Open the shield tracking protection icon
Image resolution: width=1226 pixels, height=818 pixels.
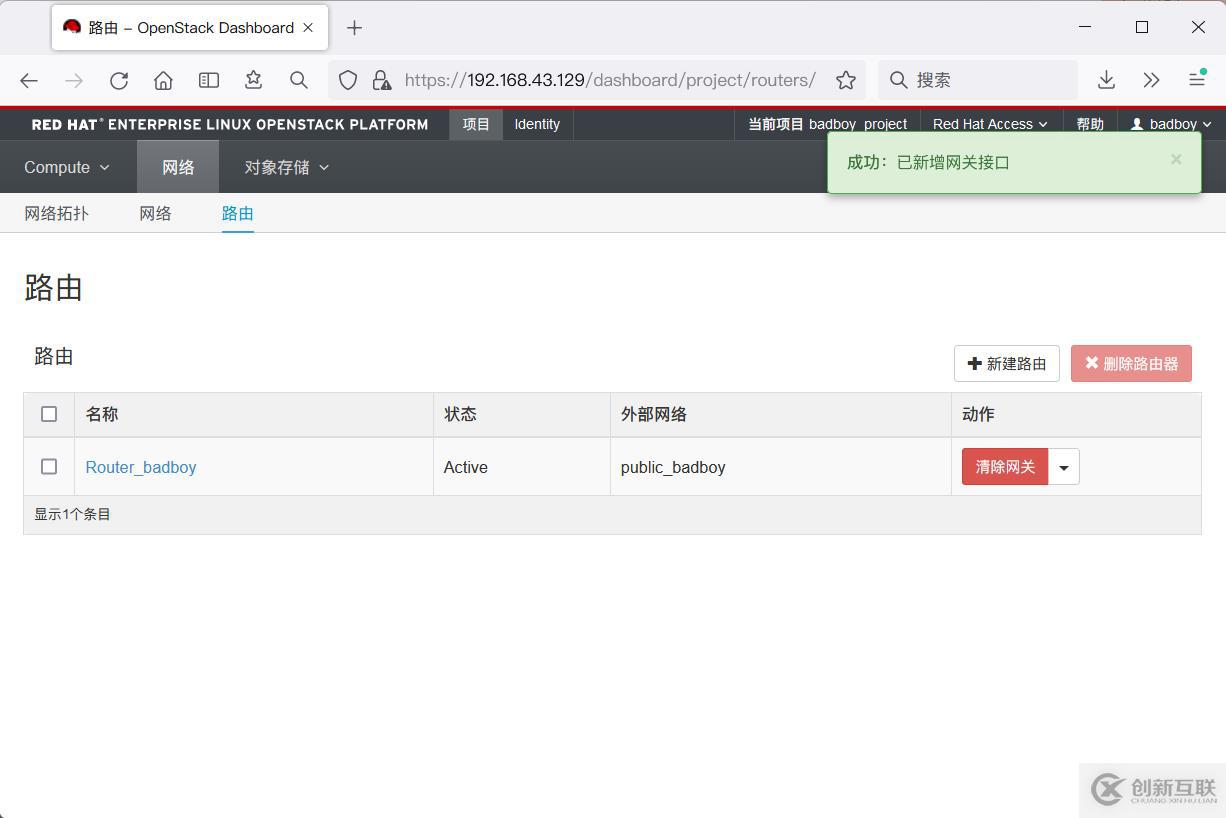(x=348, y=80)
